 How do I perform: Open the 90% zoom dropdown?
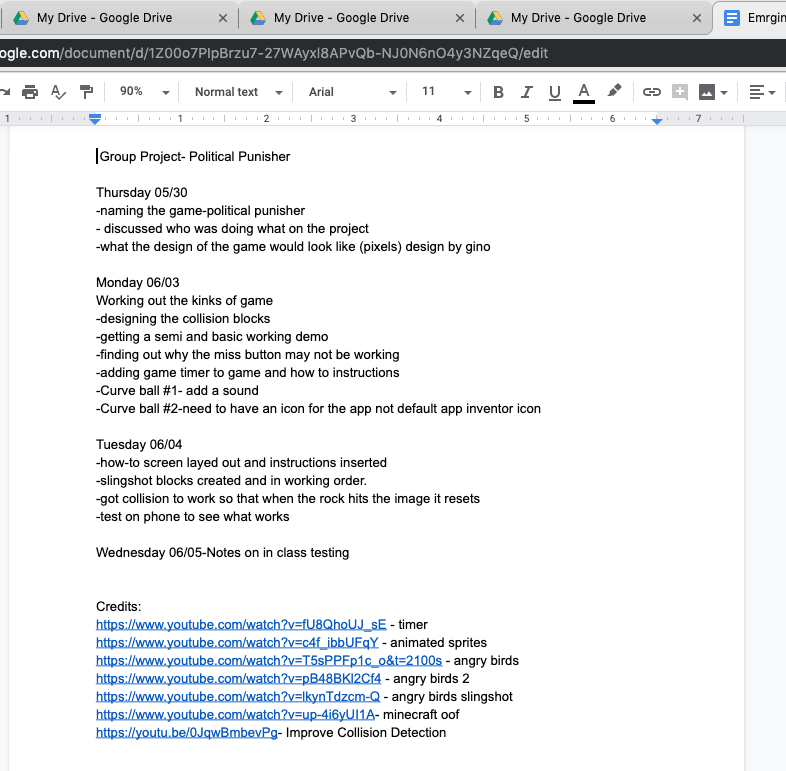coord(140,92)
